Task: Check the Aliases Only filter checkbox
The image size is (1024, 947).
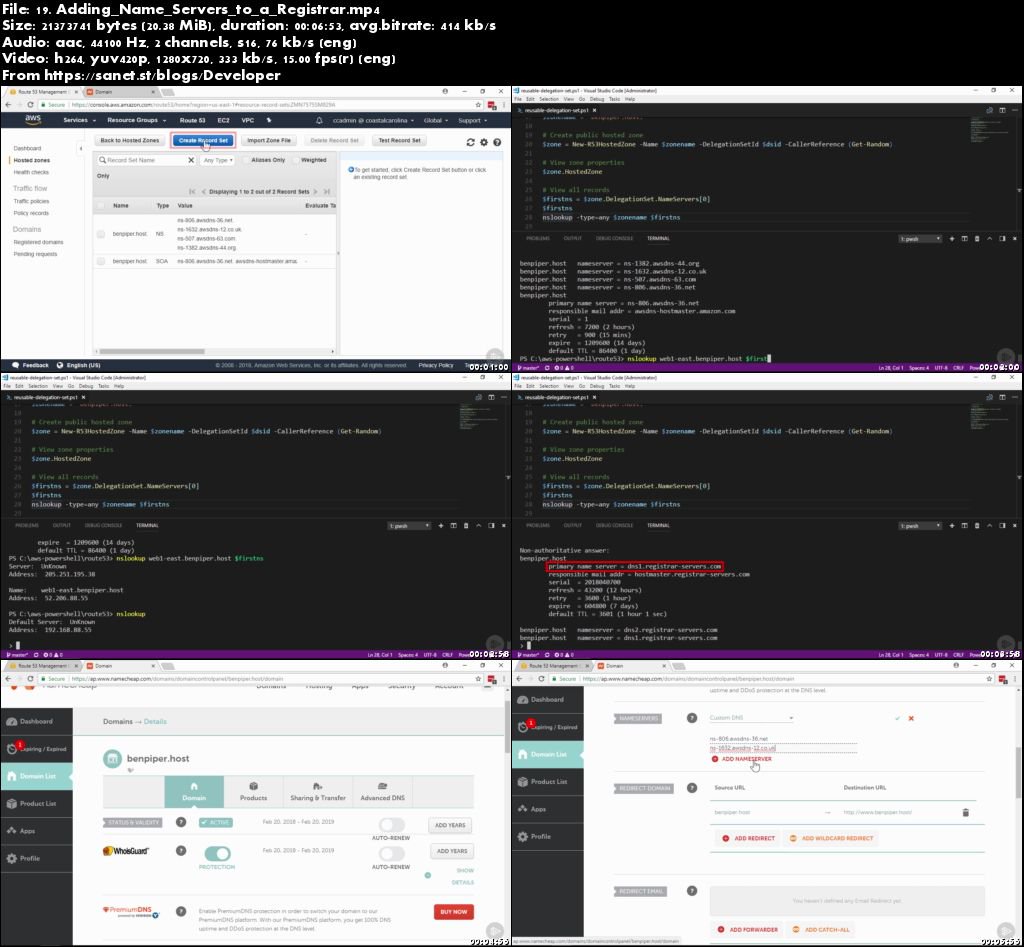Action: point(246,160)
